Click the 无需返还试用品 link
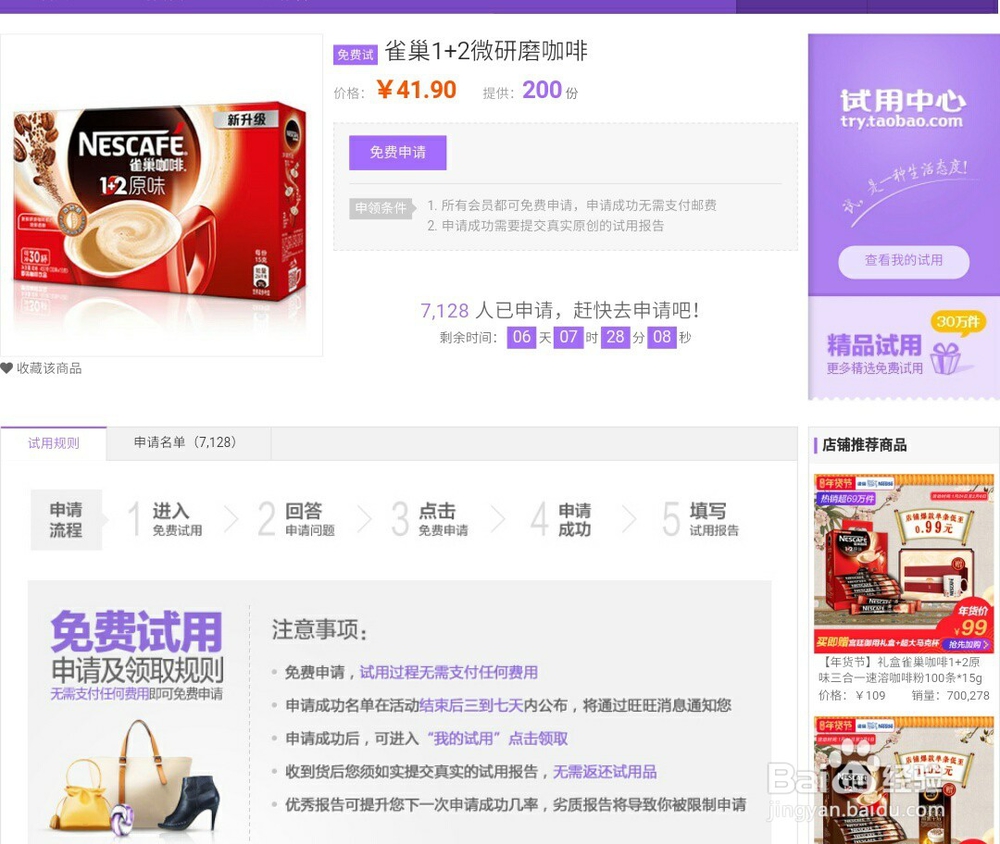 [605, 772]
